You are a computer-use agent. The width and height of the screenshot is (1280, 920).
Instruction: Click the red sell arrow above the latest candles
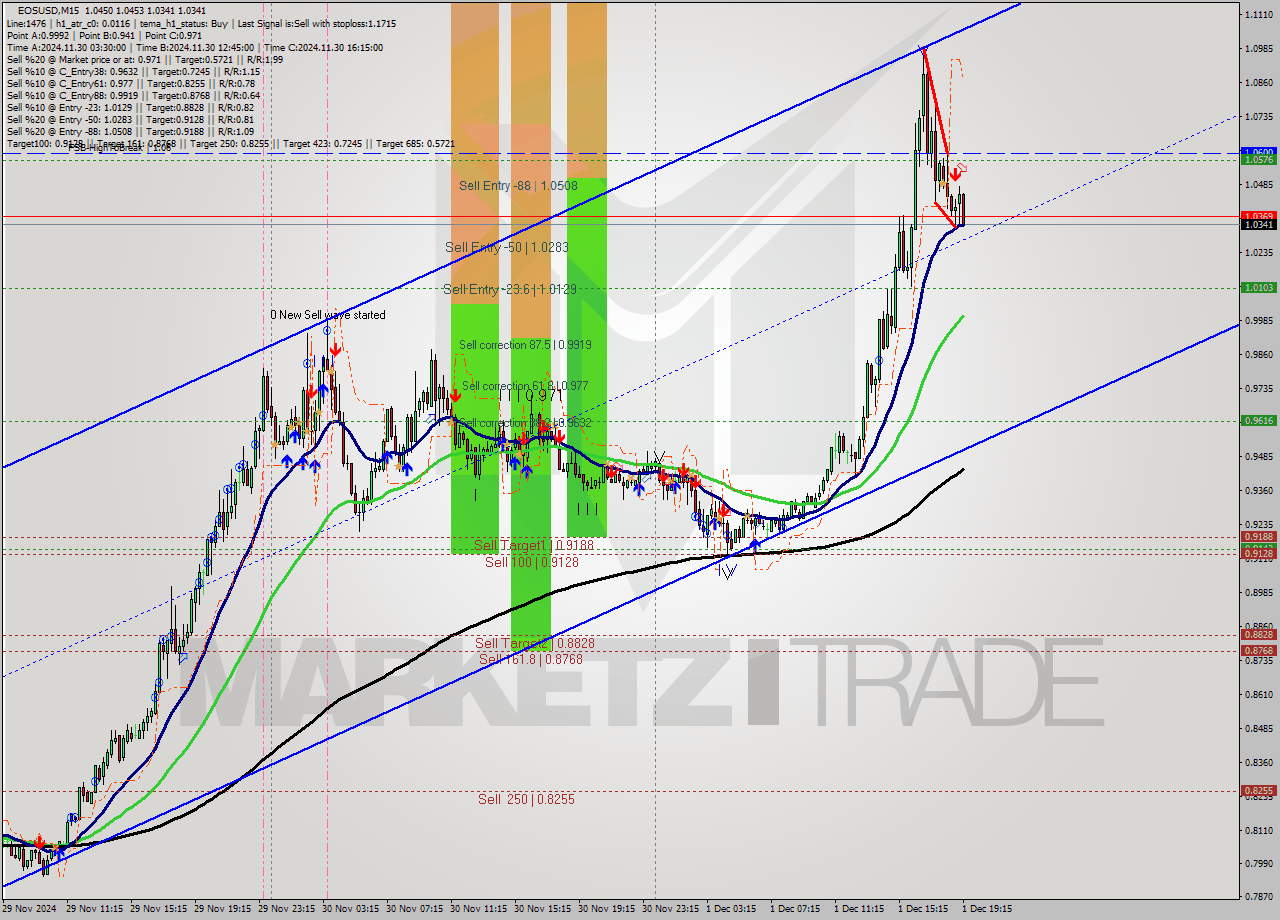click(956, 174)
